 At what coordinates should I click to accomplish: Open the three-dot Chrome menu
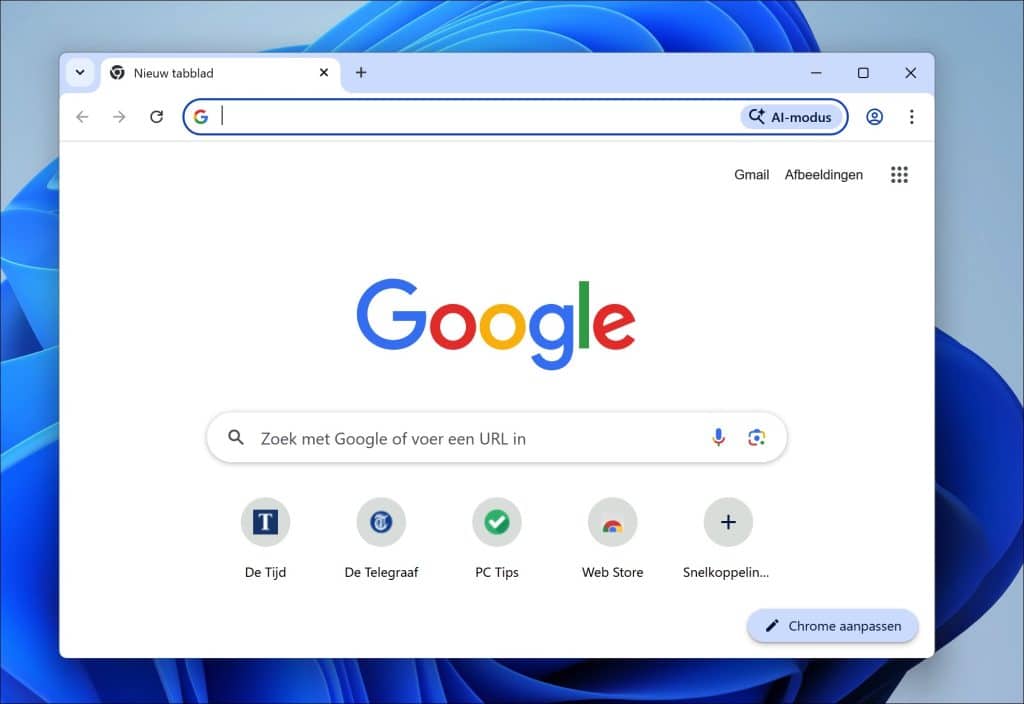point(912,116)
